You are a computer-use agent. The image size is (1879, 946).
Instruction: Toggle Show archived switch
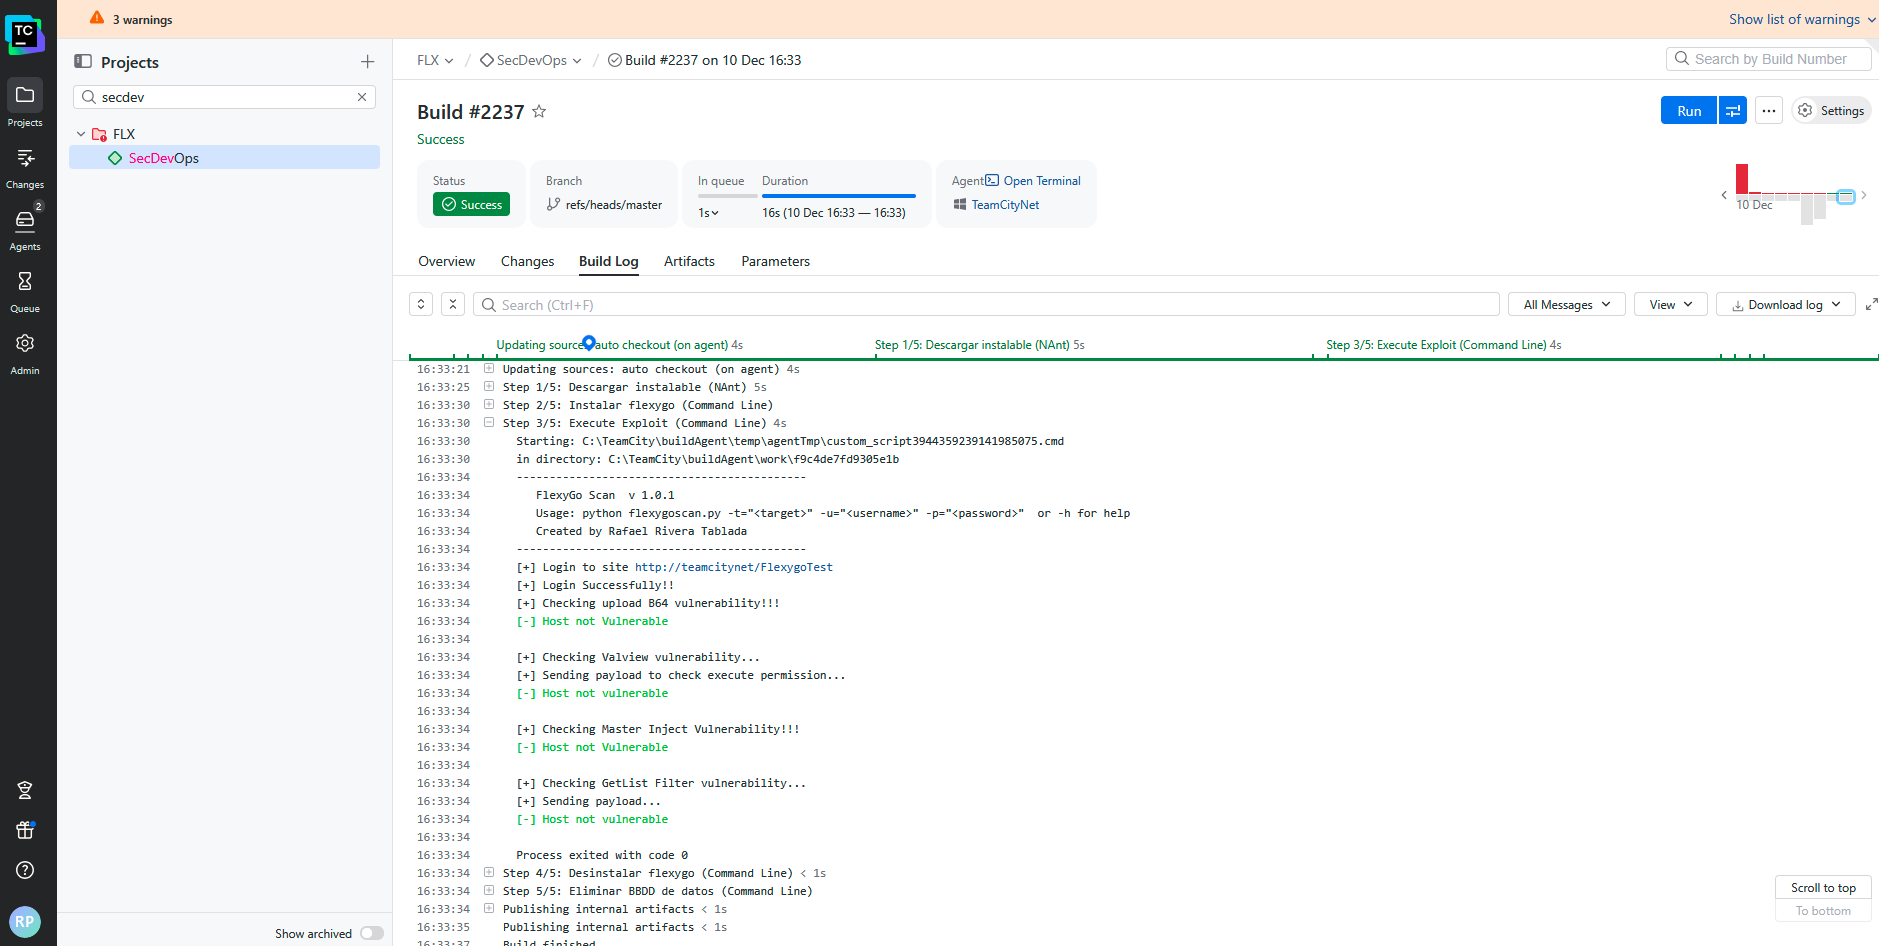372,933
